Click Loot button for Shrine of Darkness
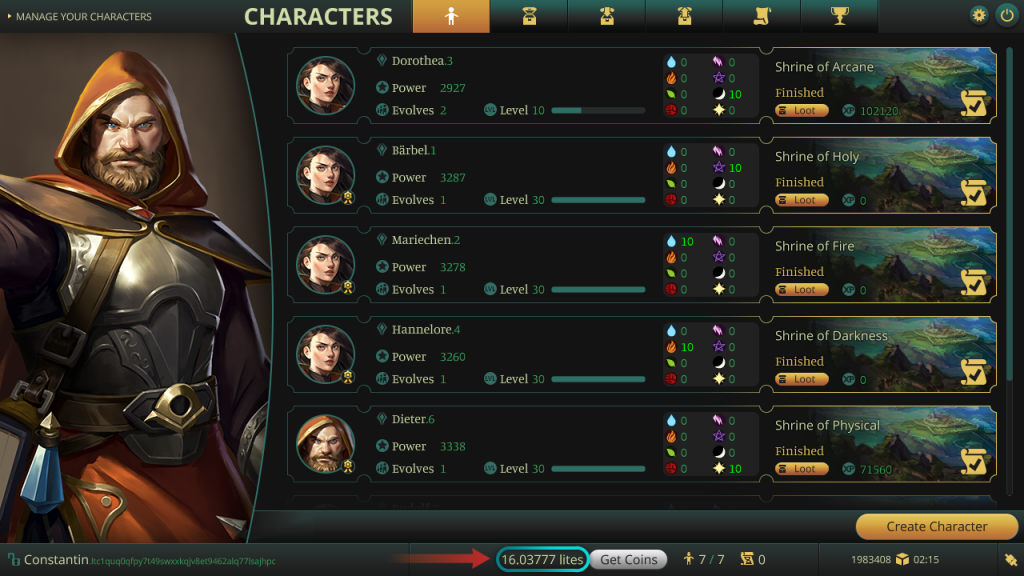The image size is (1024, 576). tap(801, 379)
